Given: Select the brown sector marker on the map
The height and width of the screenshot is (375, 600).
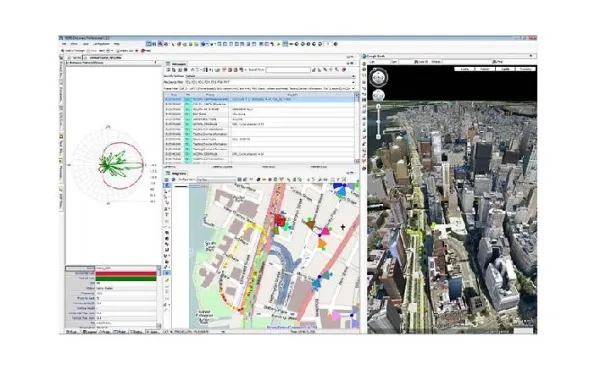Looking at the screenshot, I should 310,225.
